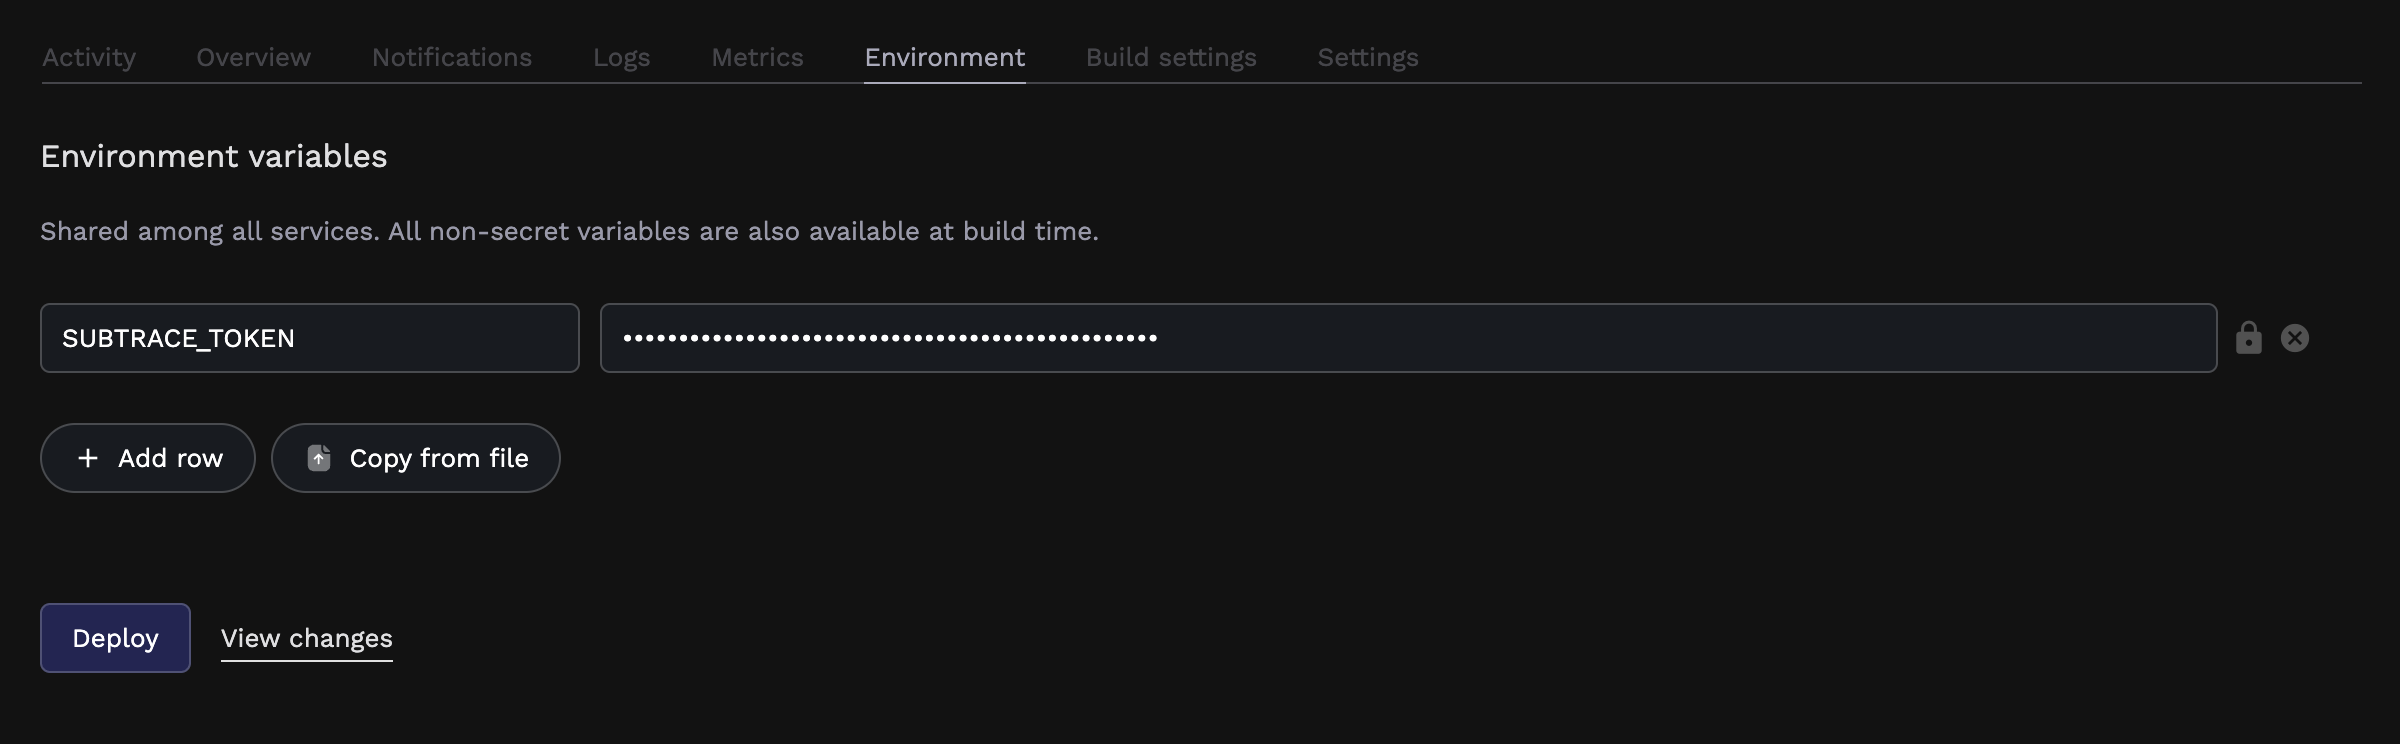Viewport: 2400px width, 744px height.
Task: Click Copy from file button
Action: coord(416,458)
